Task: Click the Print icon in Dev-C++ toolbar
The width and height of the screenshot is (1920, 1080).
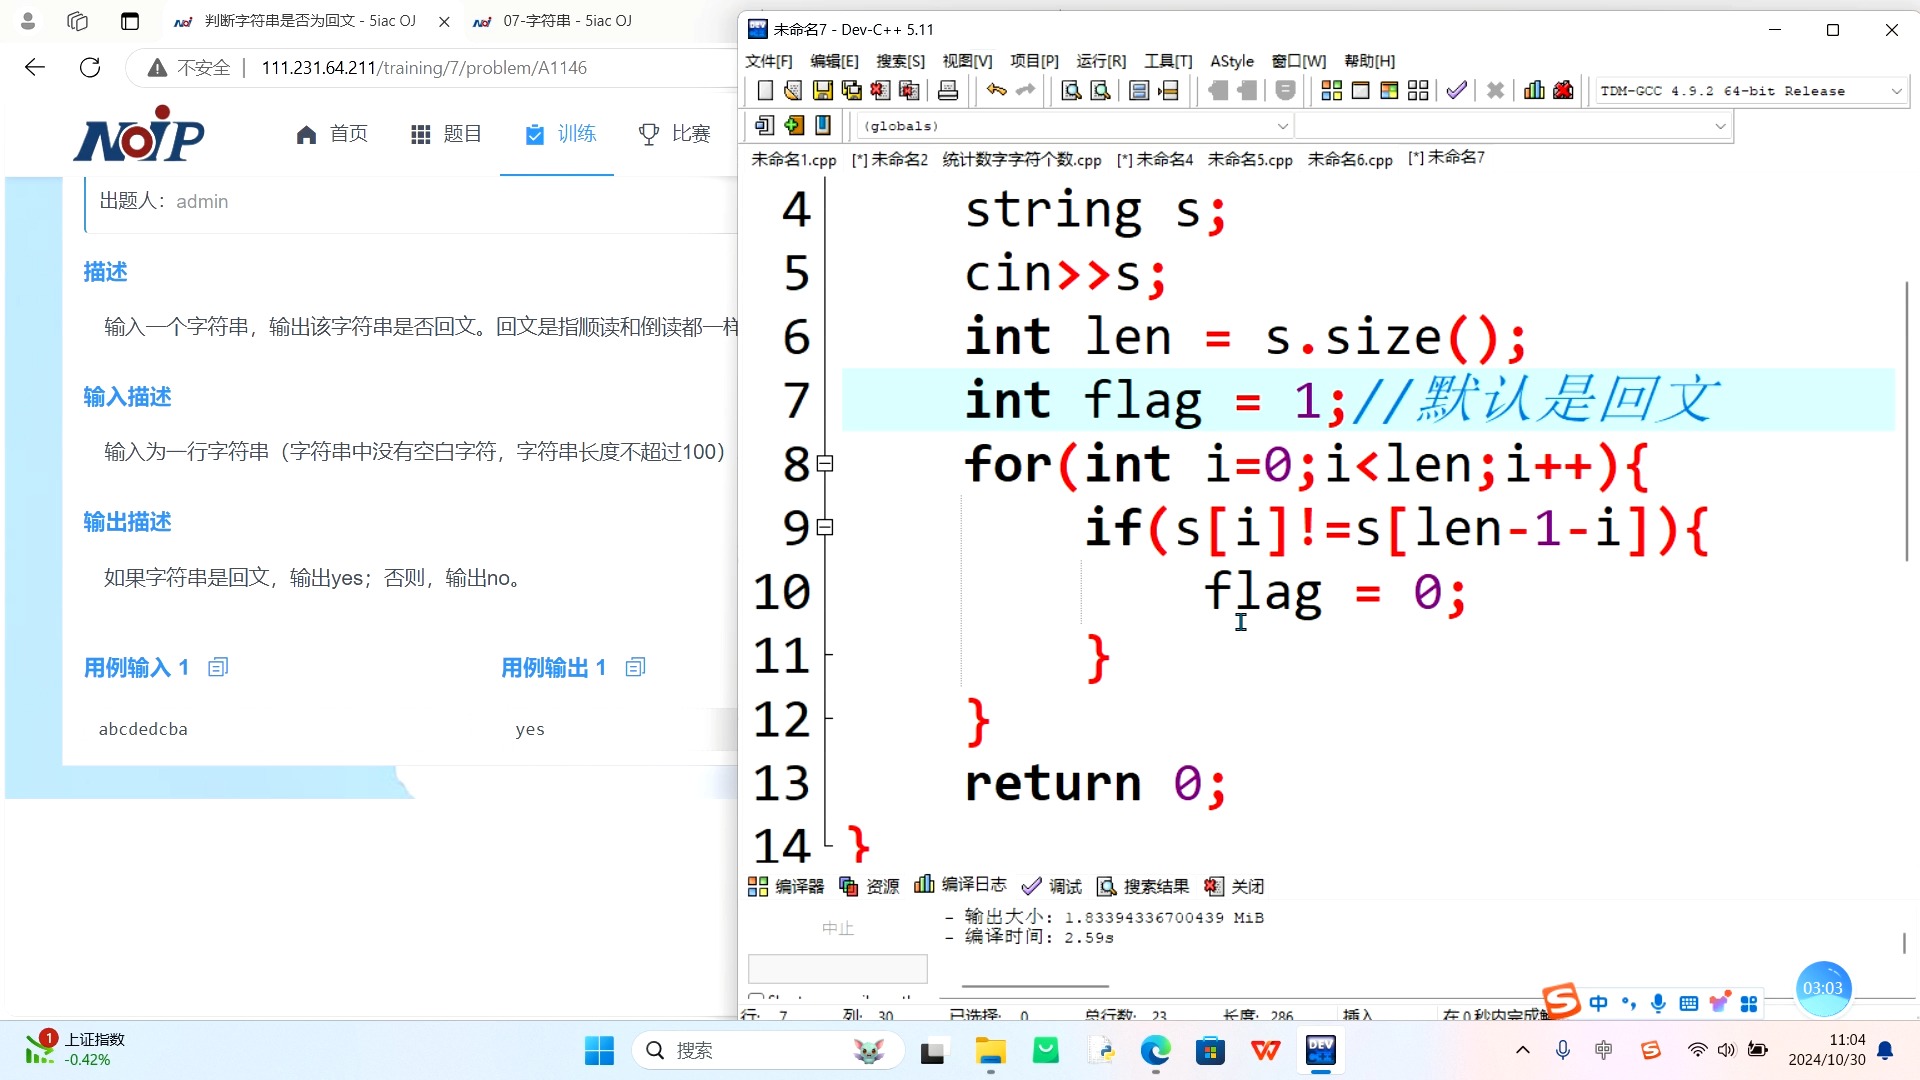Action: point(948,91)
